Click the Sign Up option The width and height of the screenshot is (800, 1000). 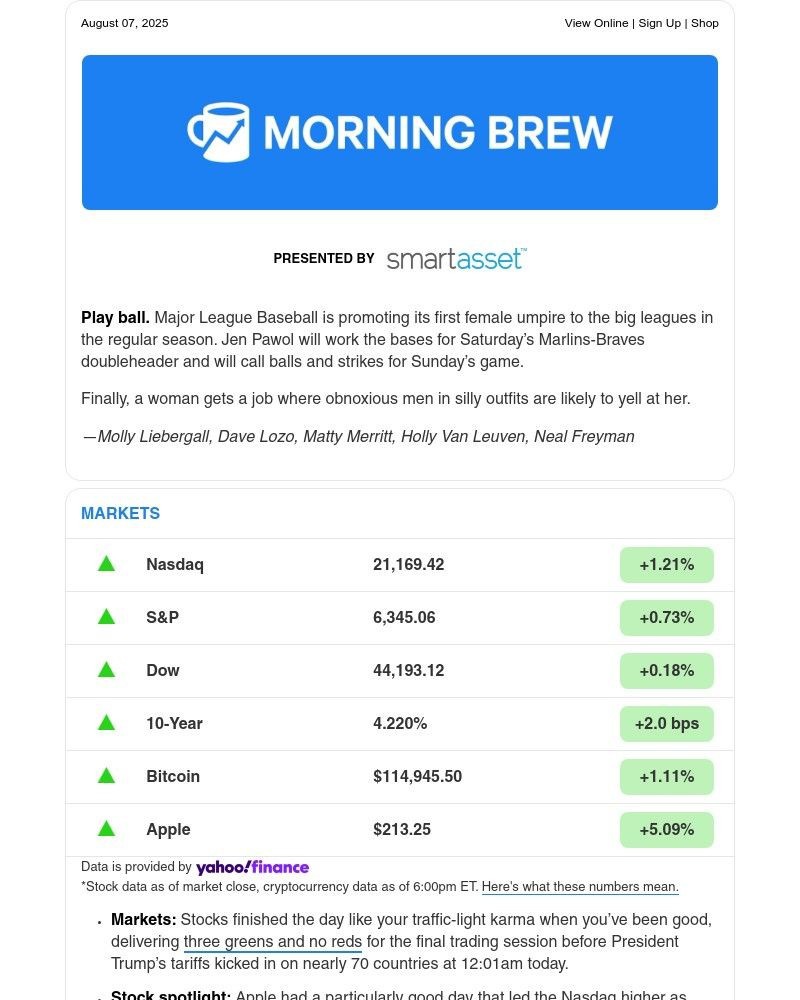coord(658,22)
